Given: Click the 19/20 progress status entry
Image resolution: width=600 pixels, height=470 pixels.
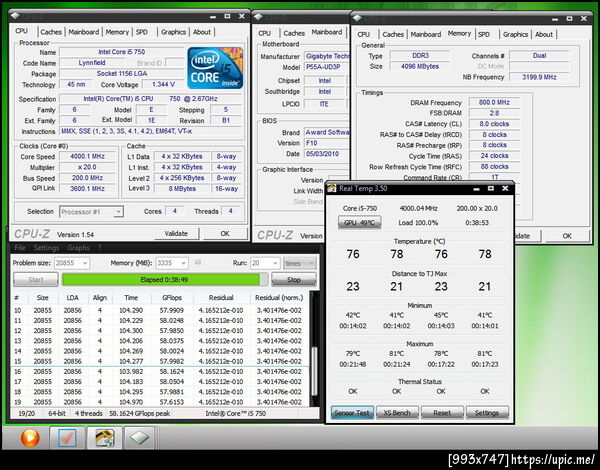Looking at the screenshot, I should tap(27, 413).
